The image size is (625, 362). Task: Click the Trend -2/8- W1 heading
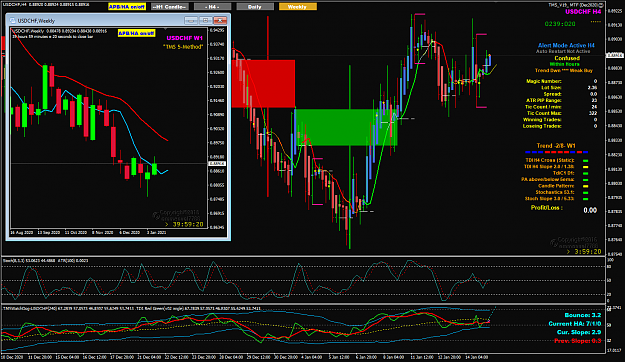[556, 146]
